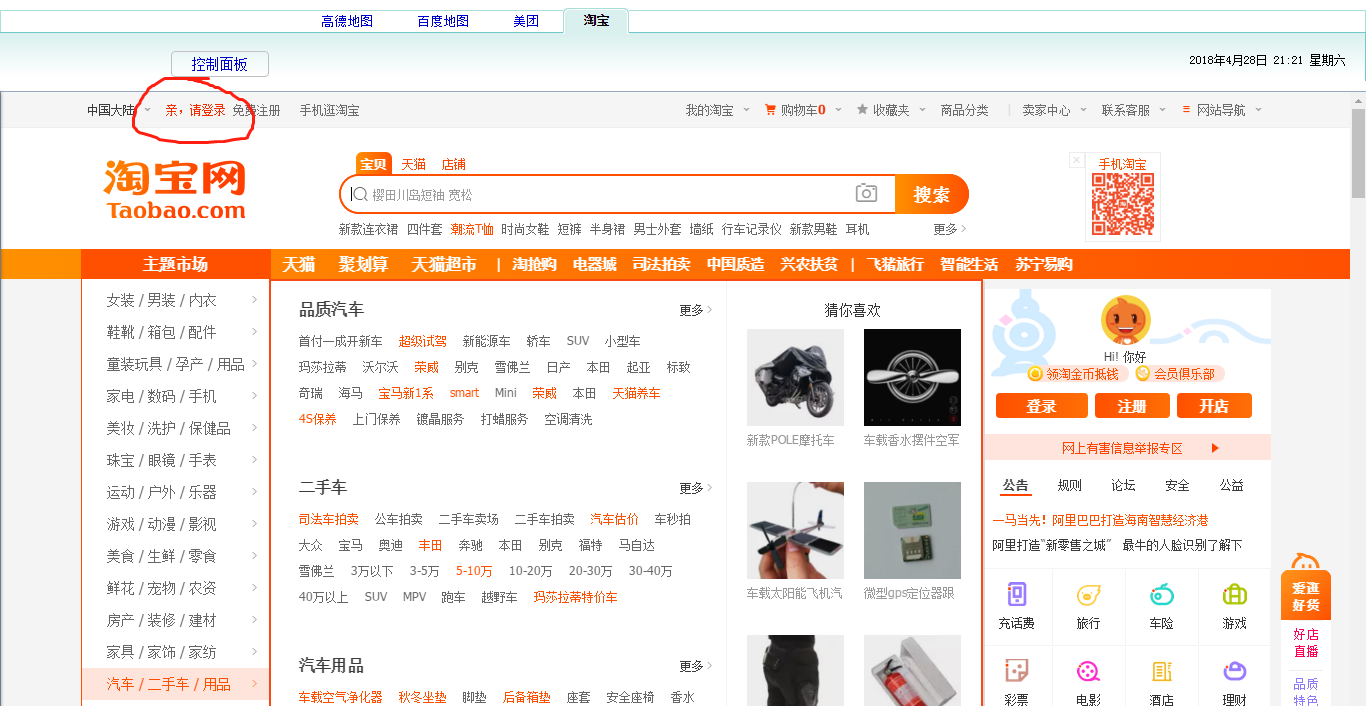Expand 更多 after hot search keywords
The height and width of the screenshot is (706, 1366).
pyautogui.click(x=950, y=229)
